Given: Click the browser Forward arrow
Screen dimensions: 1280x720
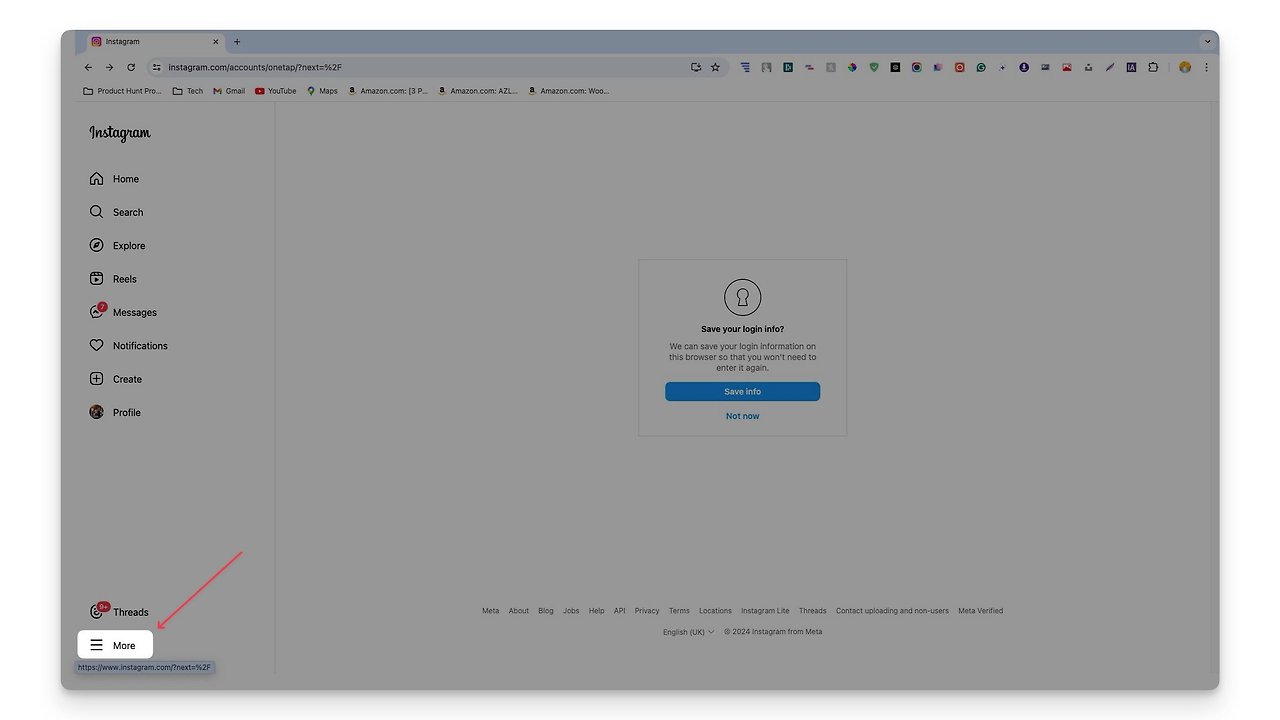Looking at the screenshot, I should [109, 67].
